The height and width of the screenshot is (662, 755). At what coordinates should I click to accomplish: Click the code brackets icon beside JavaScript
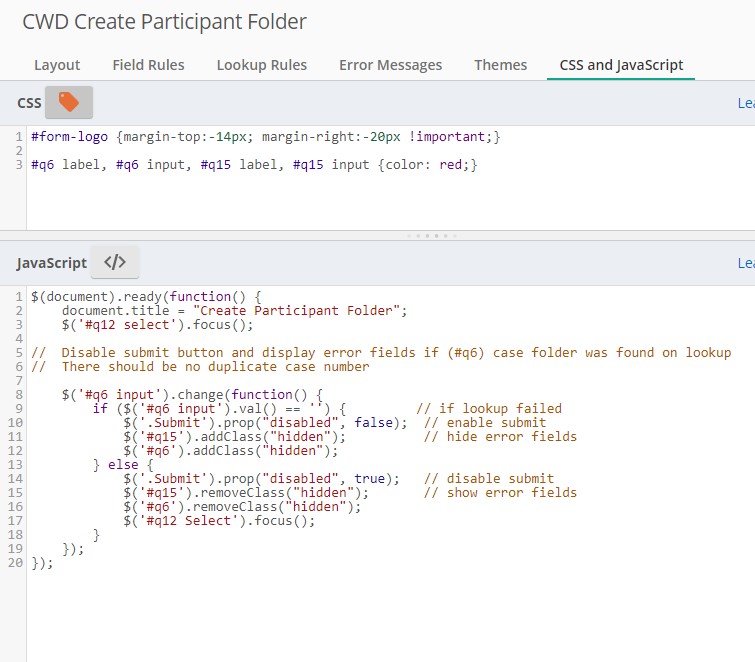pyautogui.click(x=115, y=262)
